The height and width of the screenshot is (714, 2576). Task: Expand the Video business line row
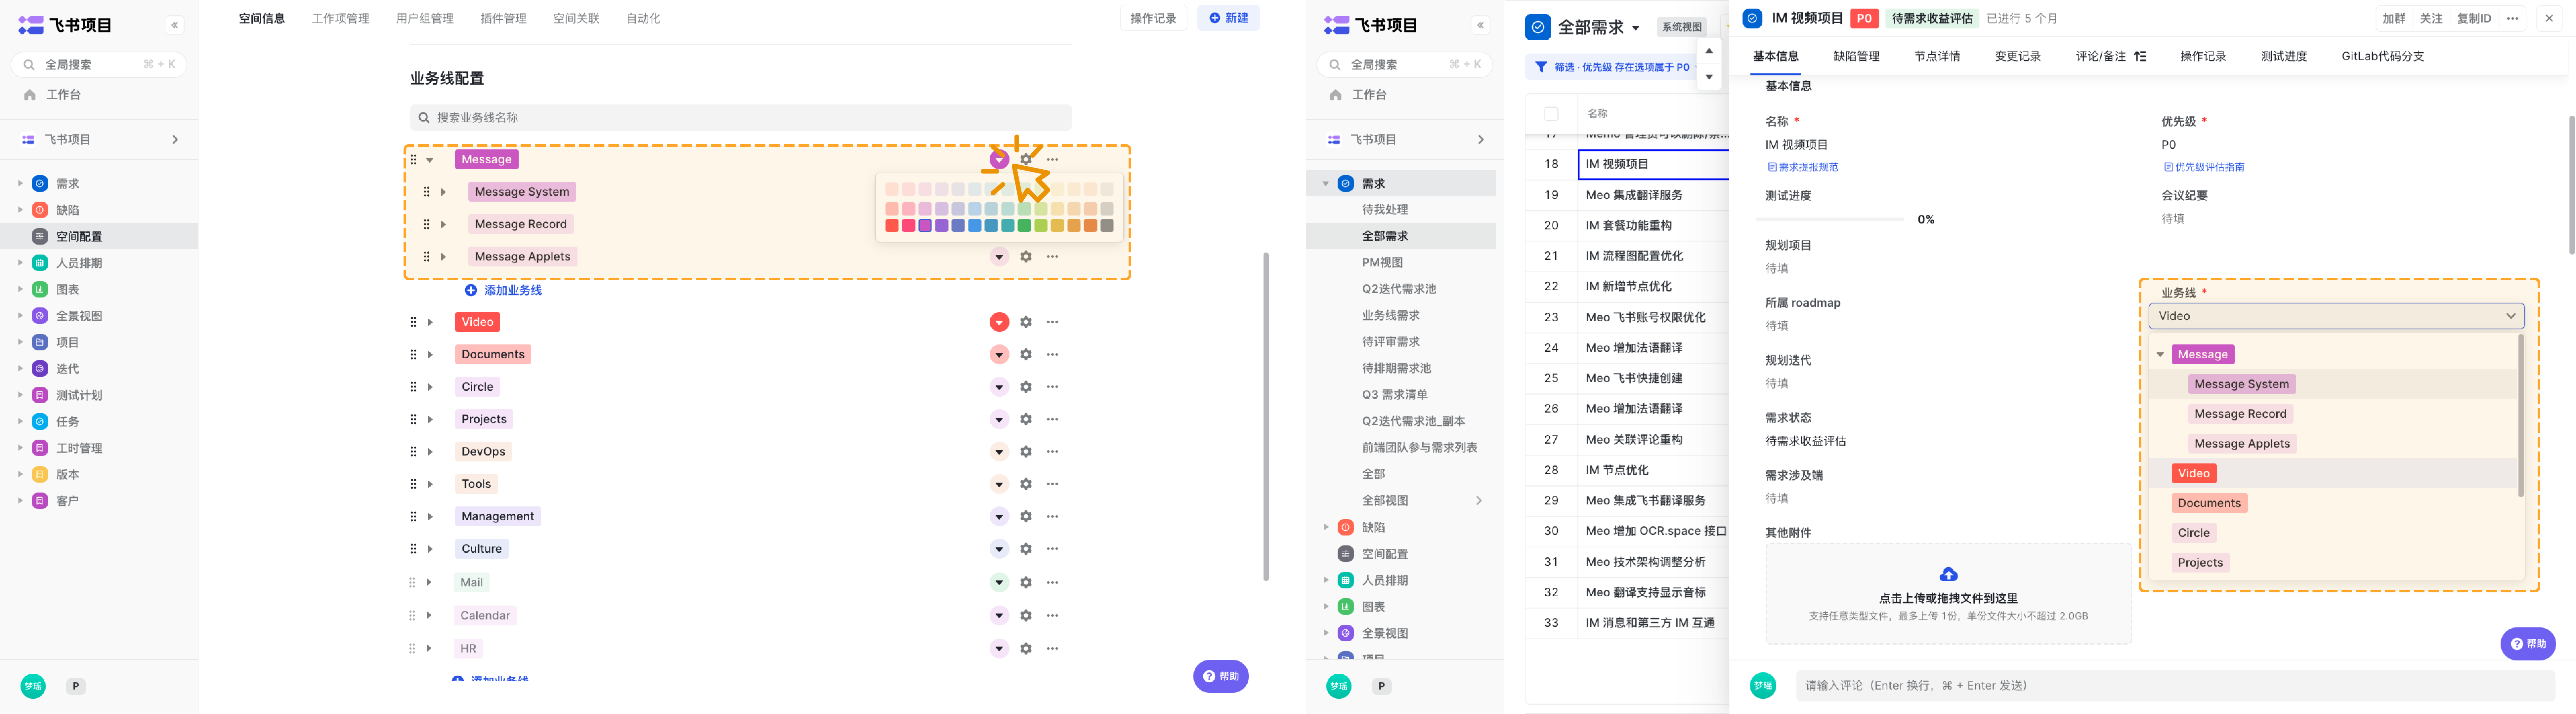click(430, 322)
